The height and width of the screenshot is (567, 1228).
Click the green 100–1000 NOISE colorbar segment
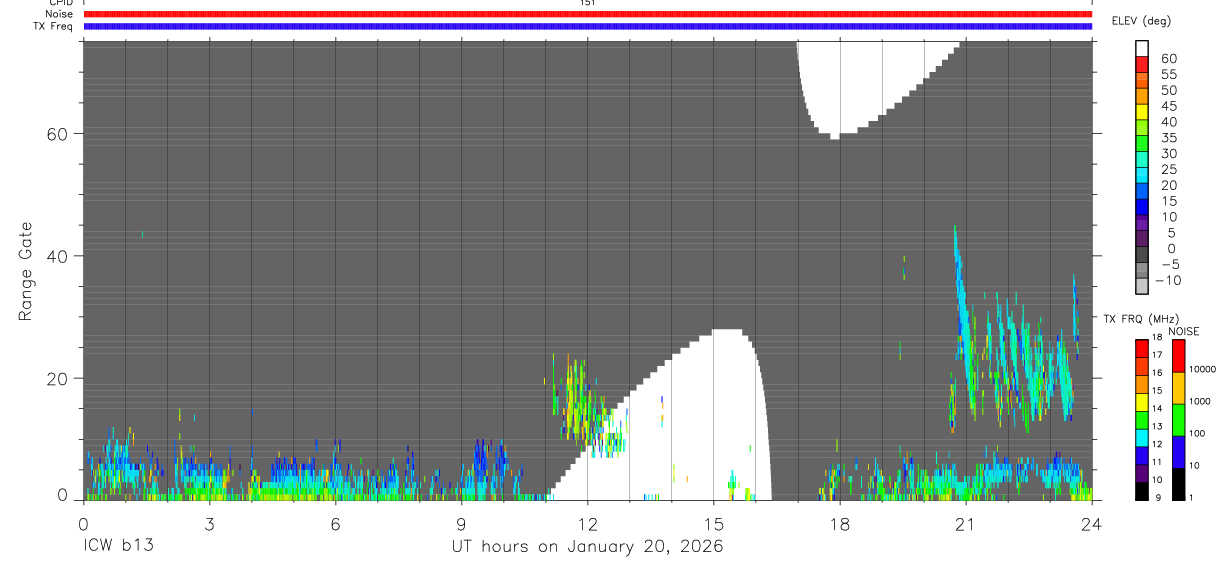coord(1178,419)
